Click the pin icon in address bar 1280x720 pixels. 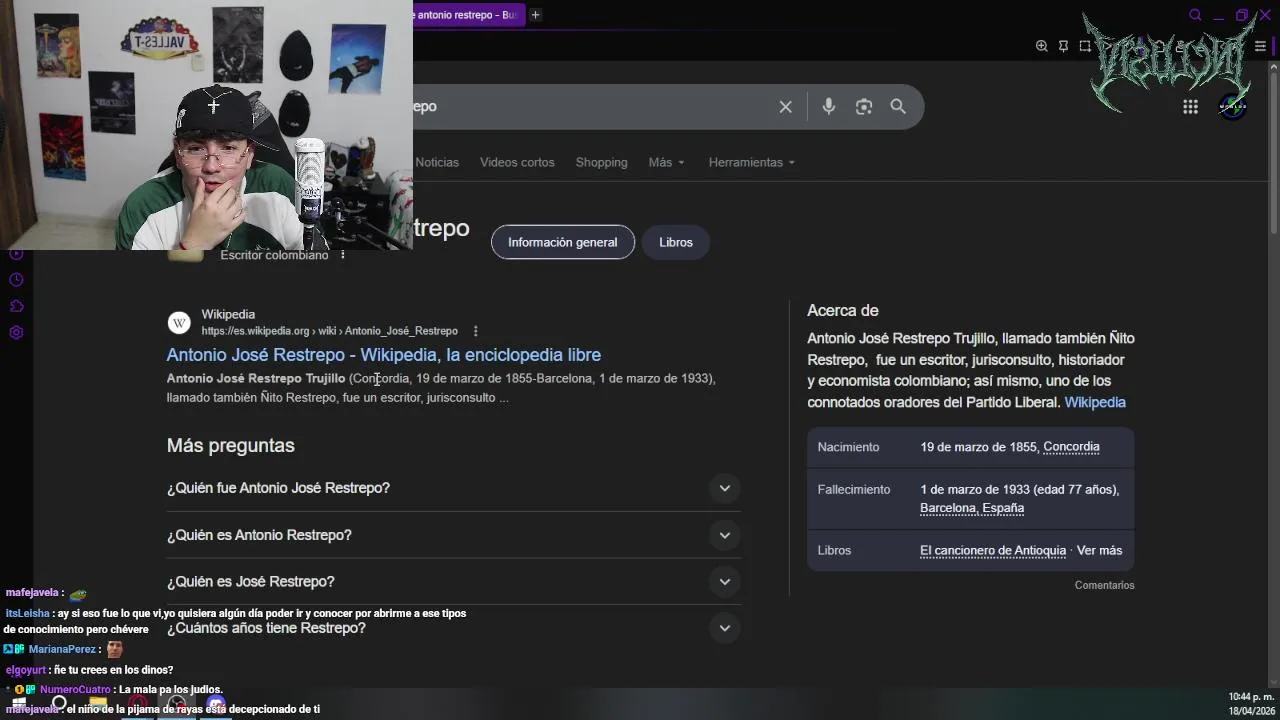[1063, 46]
